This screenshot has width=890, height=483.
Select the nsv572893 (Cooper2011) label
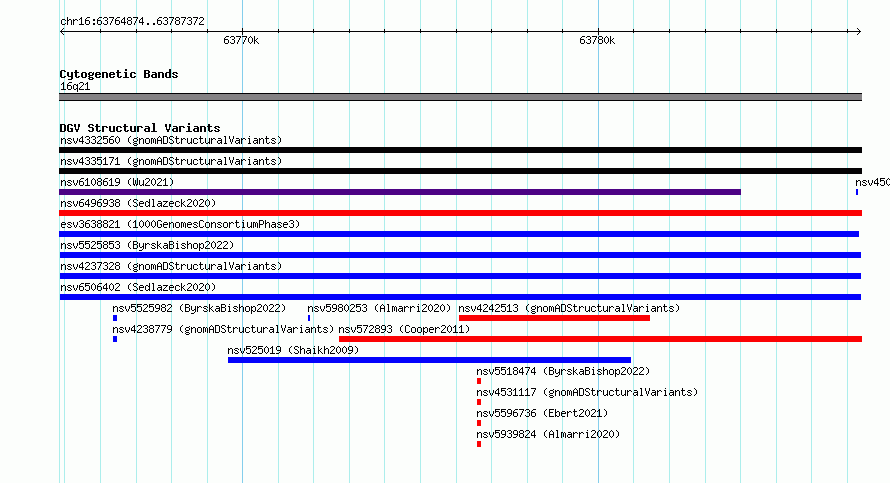tap(404, 329)
